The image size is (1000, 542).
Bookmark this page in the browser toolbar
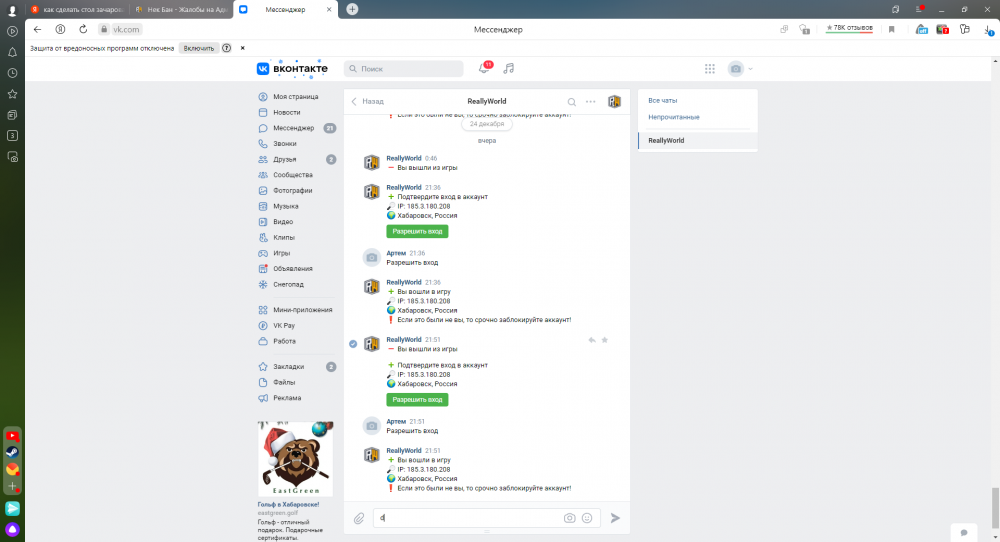(892, 29)
